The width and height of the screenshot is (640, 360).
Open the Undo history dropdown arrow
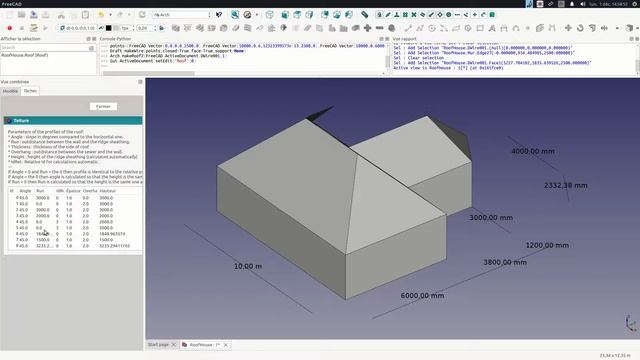(x=110, y=15)
